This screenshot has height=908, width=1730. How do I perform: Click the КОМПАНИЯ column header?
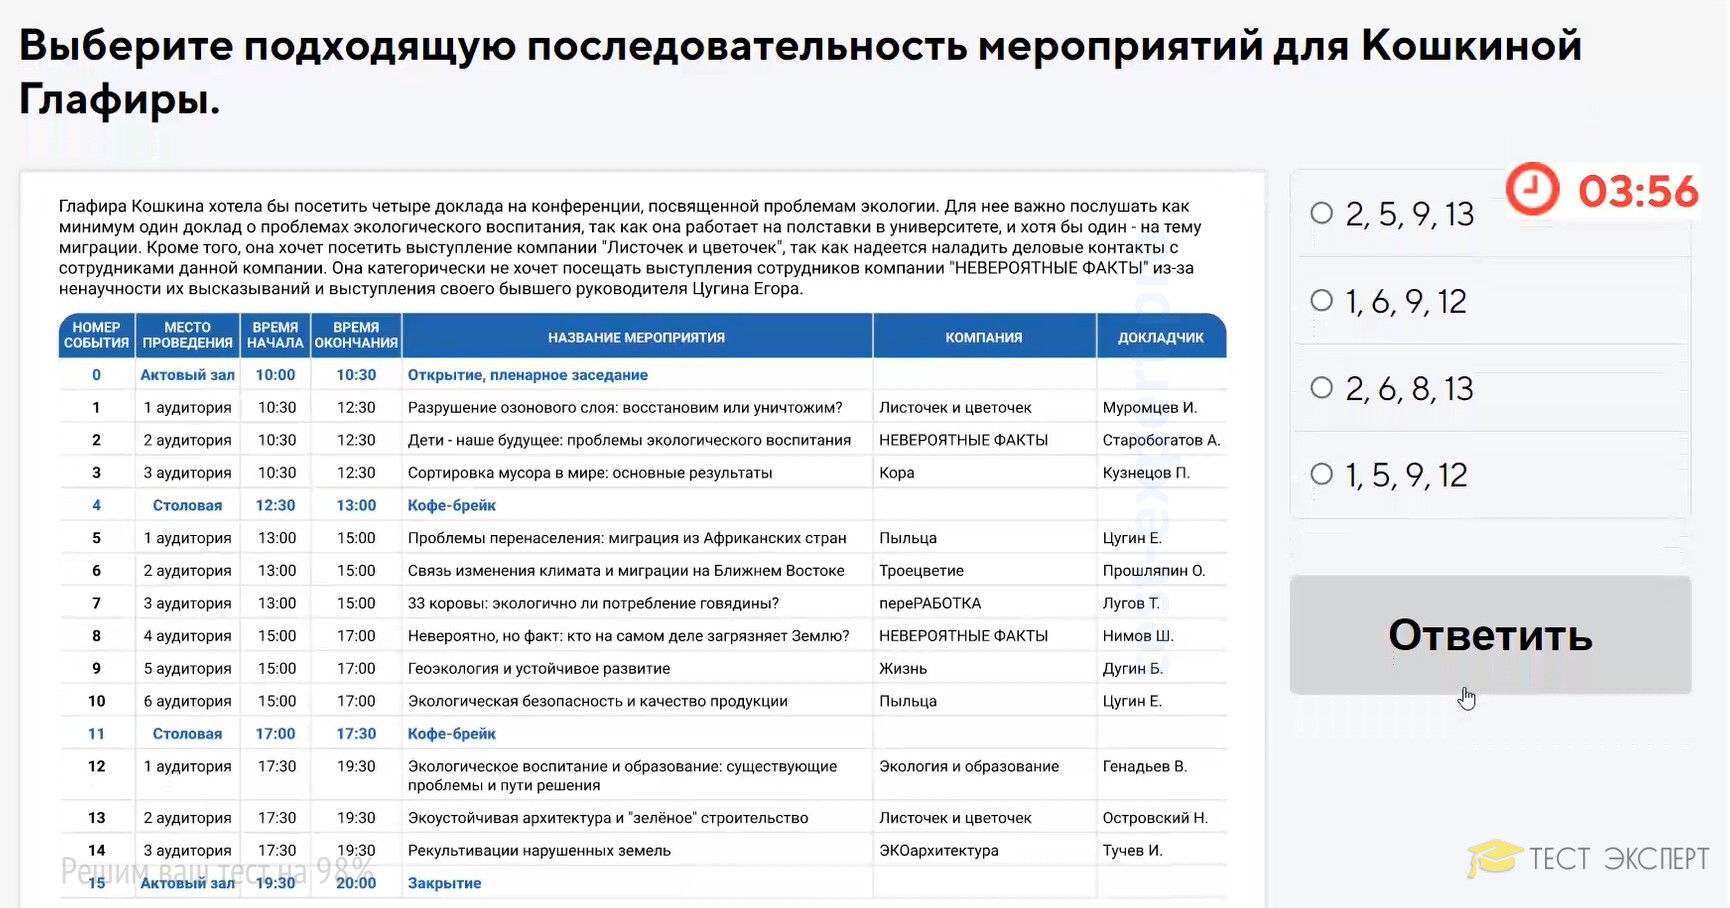pos(983,337)
